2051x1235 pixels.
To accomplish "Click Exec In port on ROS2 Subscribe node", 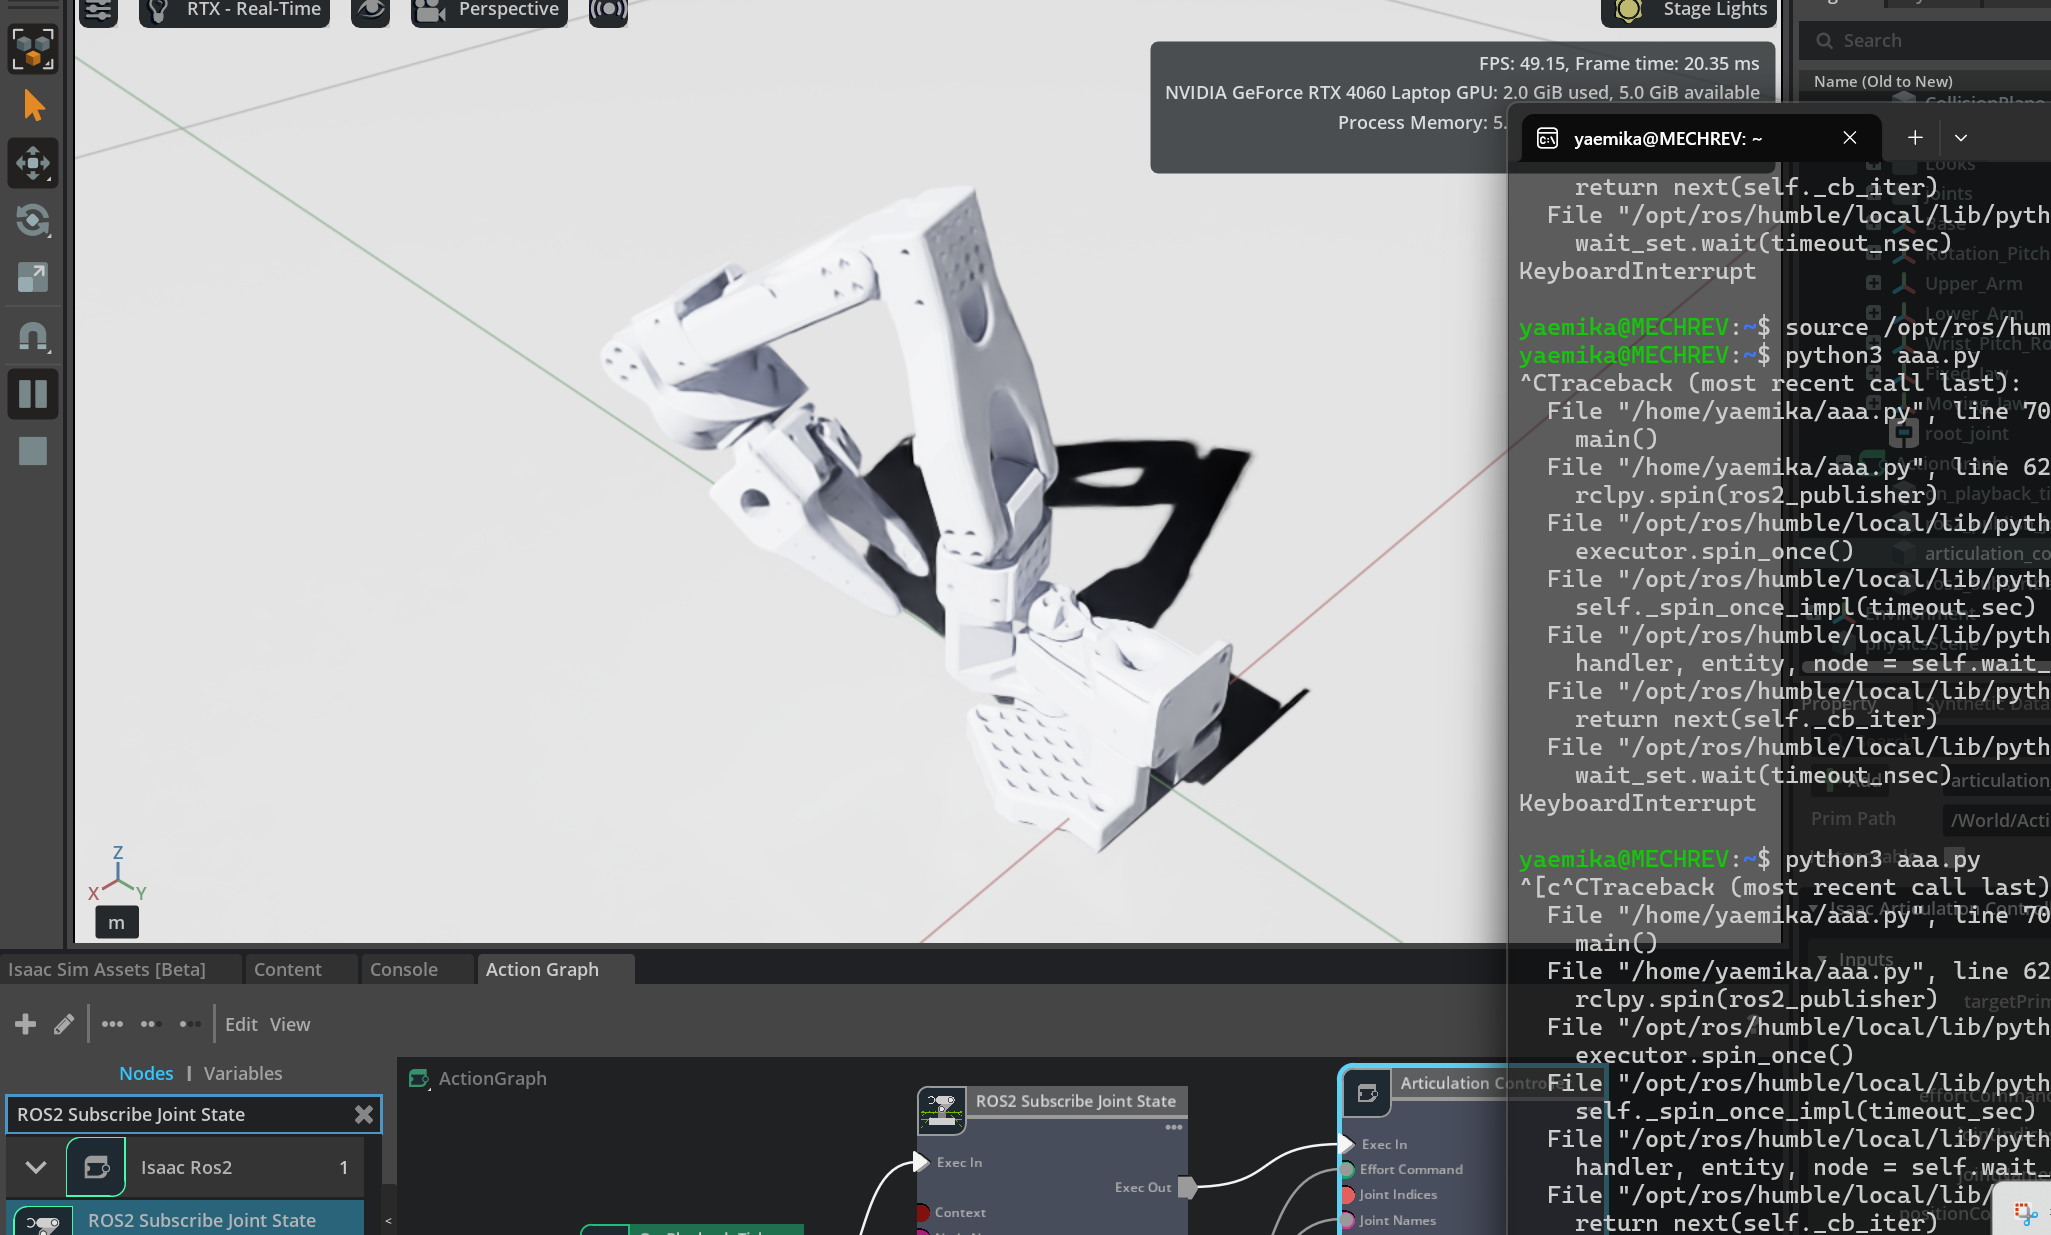I will [921, 1162].
